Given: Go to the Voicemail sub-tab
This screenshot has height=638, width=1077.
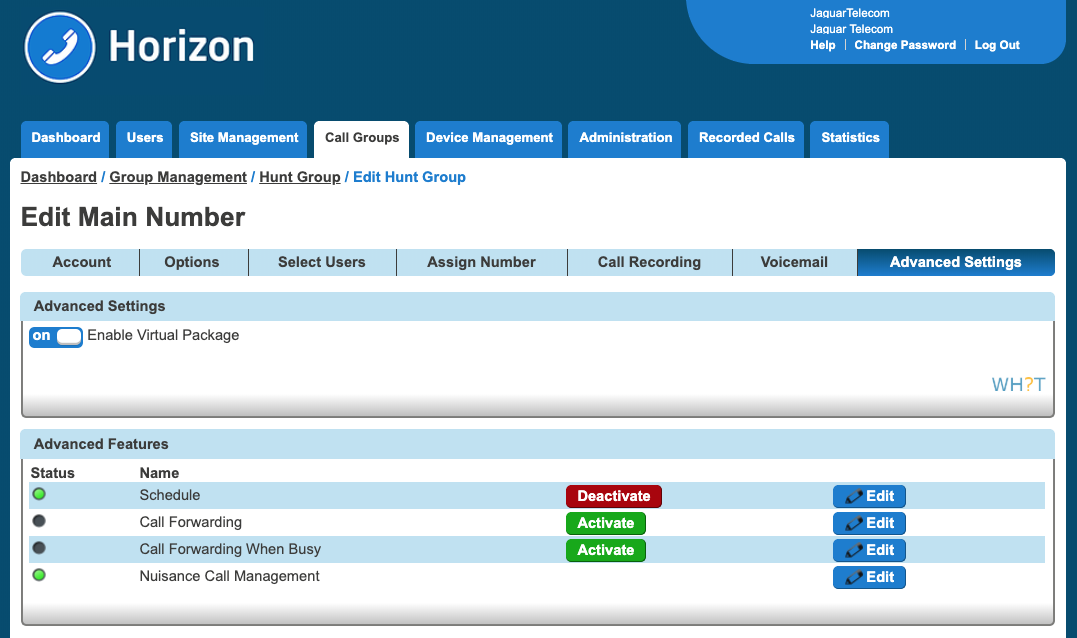Looking at the screenshot, I should pyautogui.click(x=794, y=262).
